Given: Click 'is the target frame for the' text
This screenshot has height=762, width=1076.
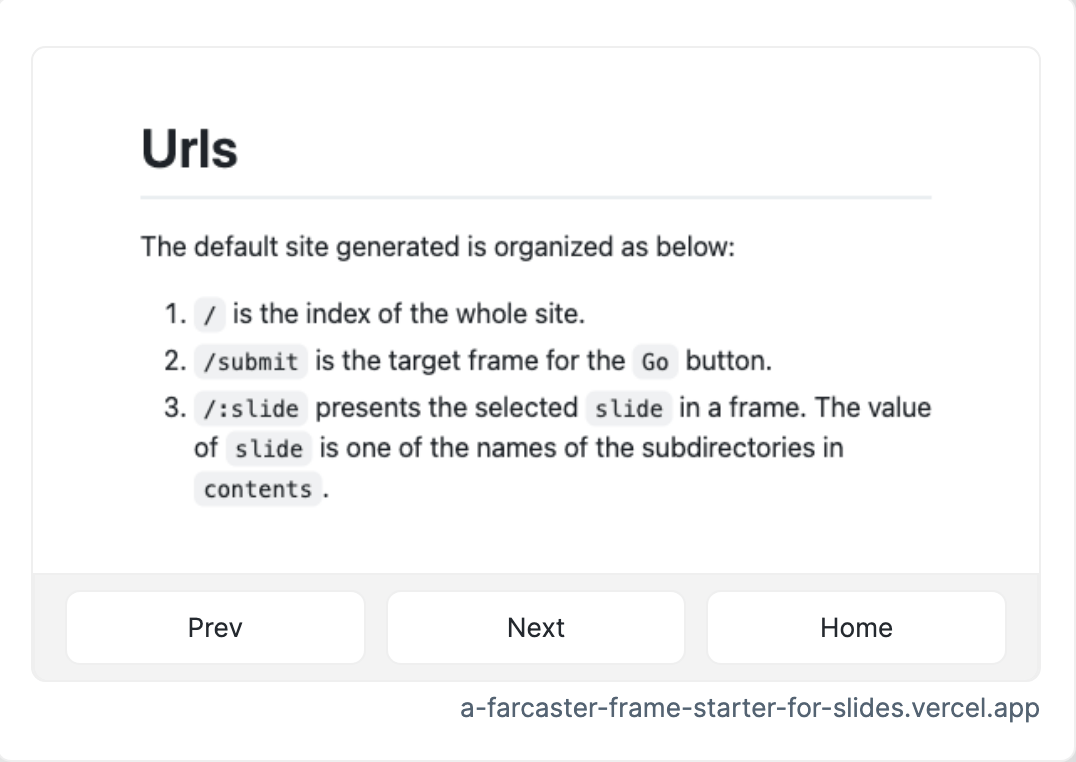Looking at the screenshot, I should coord(470,360).
